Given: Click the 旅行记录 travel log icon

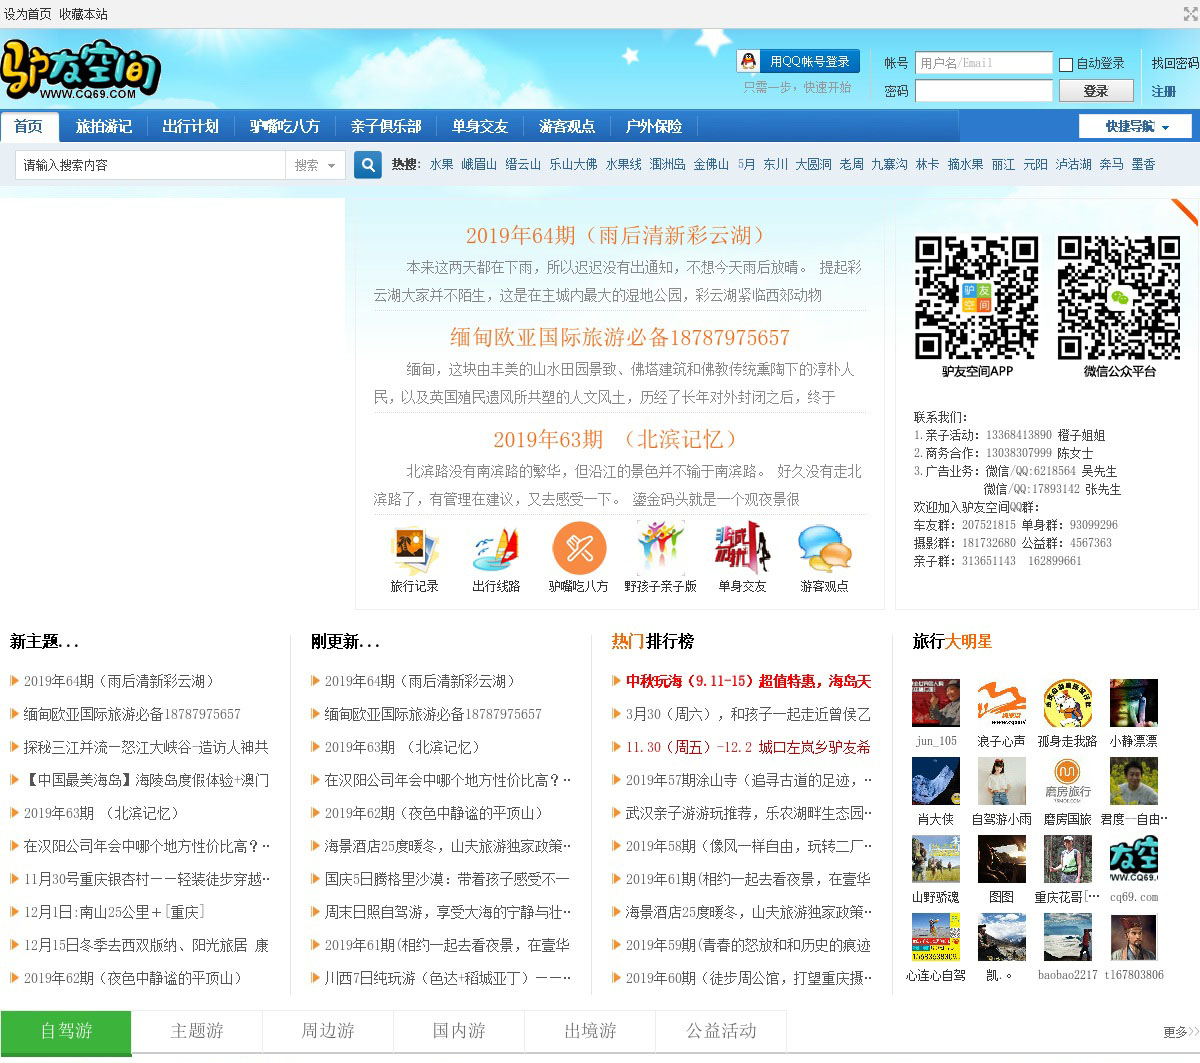Looking at the screenshot, I should point(414,549).
